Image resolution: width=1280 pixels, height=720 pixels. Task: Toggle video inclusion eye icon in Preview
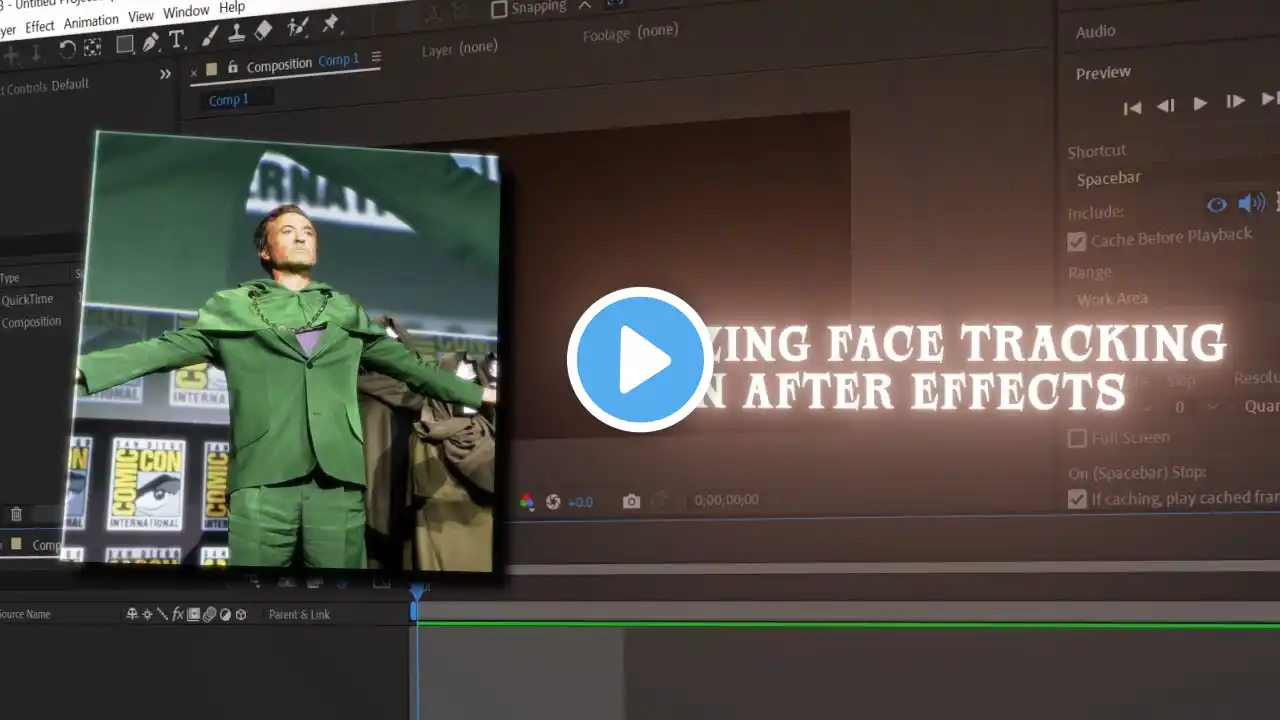(x=1216, y=205)
